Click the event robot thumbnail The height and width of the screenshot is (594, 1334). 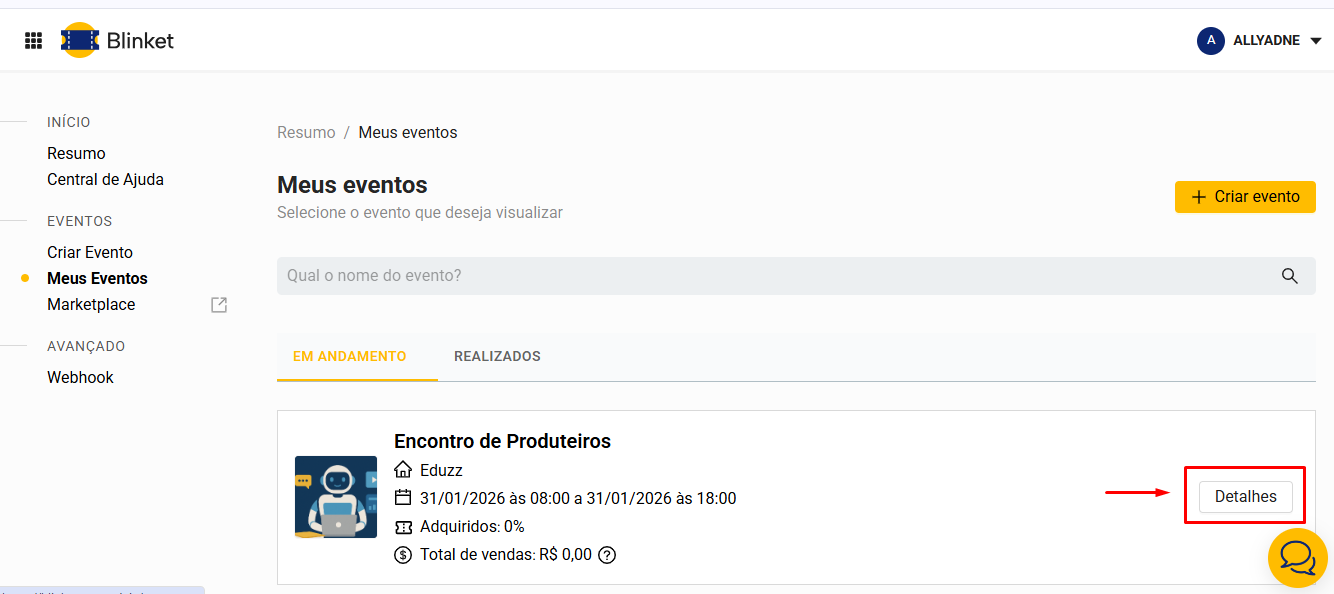pos(336,497)
